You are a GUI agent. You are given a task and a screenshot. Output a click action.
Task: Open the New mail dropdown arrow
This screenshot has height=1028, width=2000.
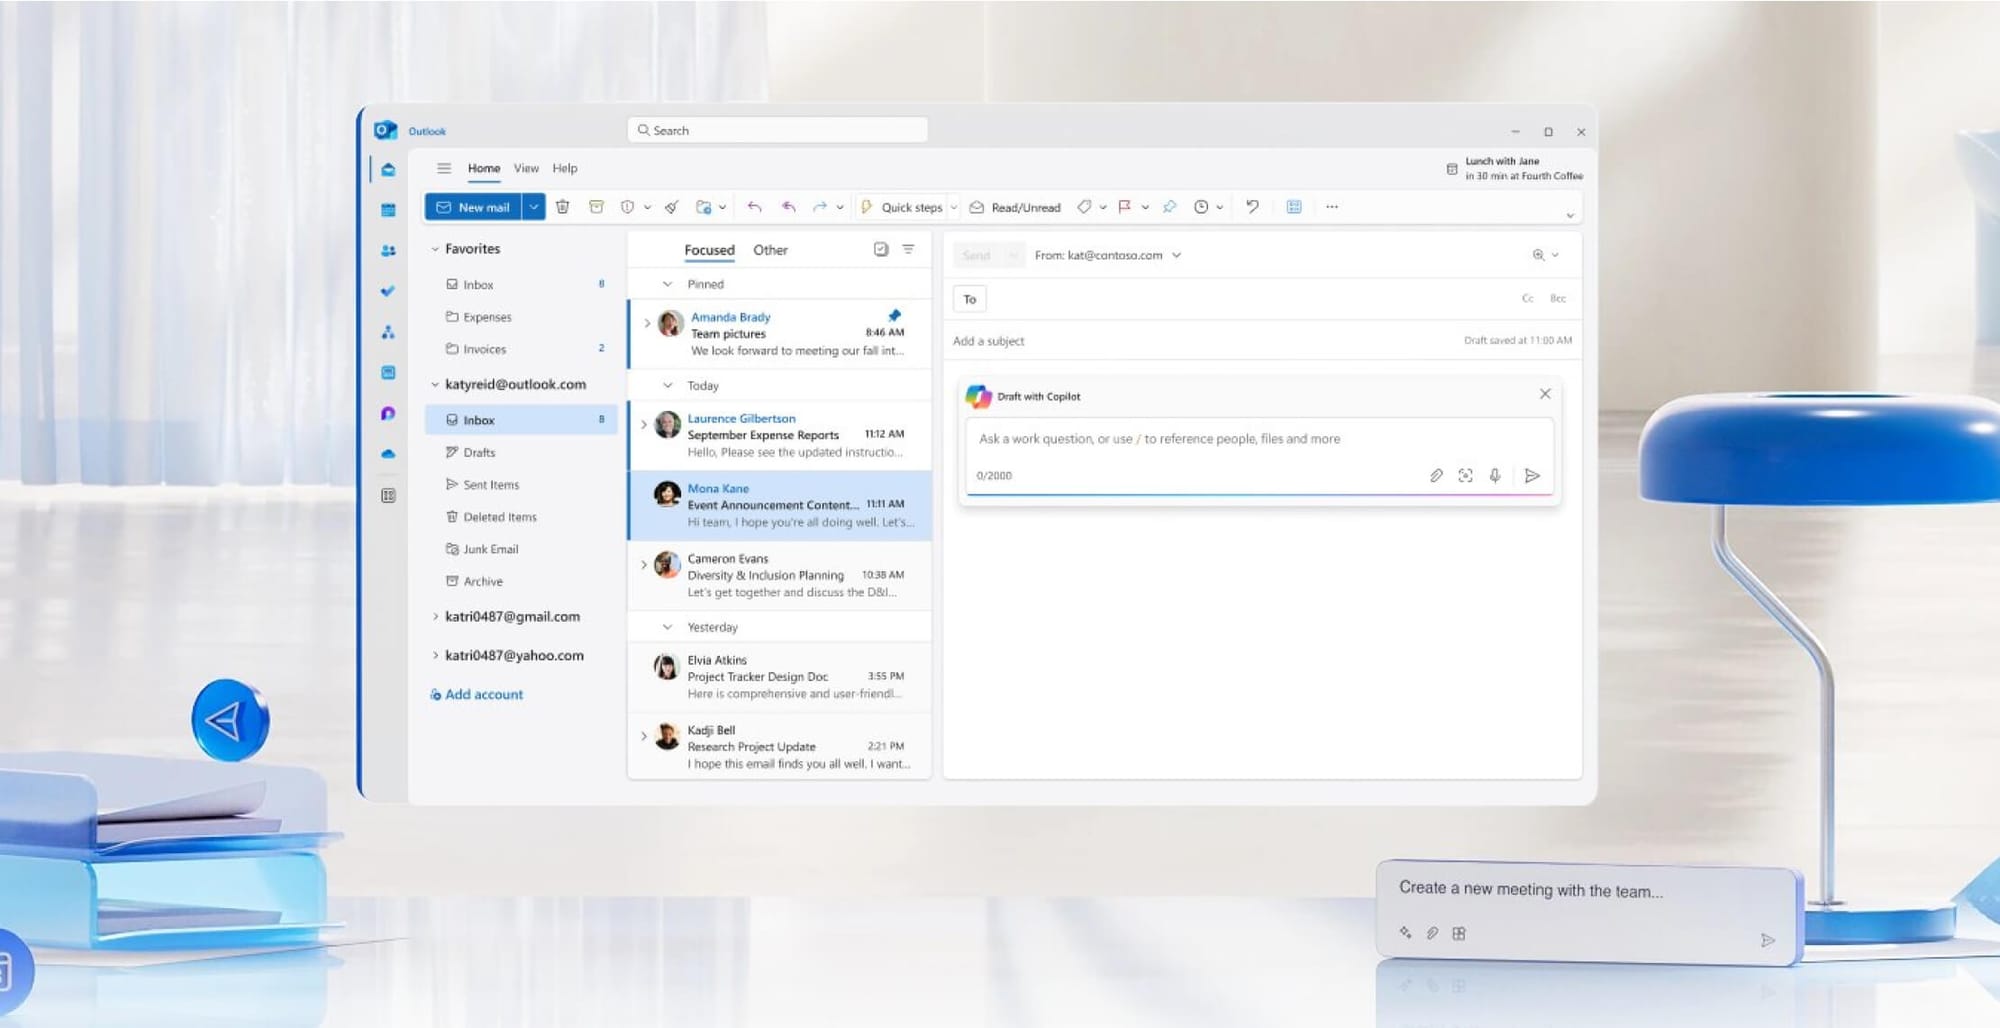[534, 207]
